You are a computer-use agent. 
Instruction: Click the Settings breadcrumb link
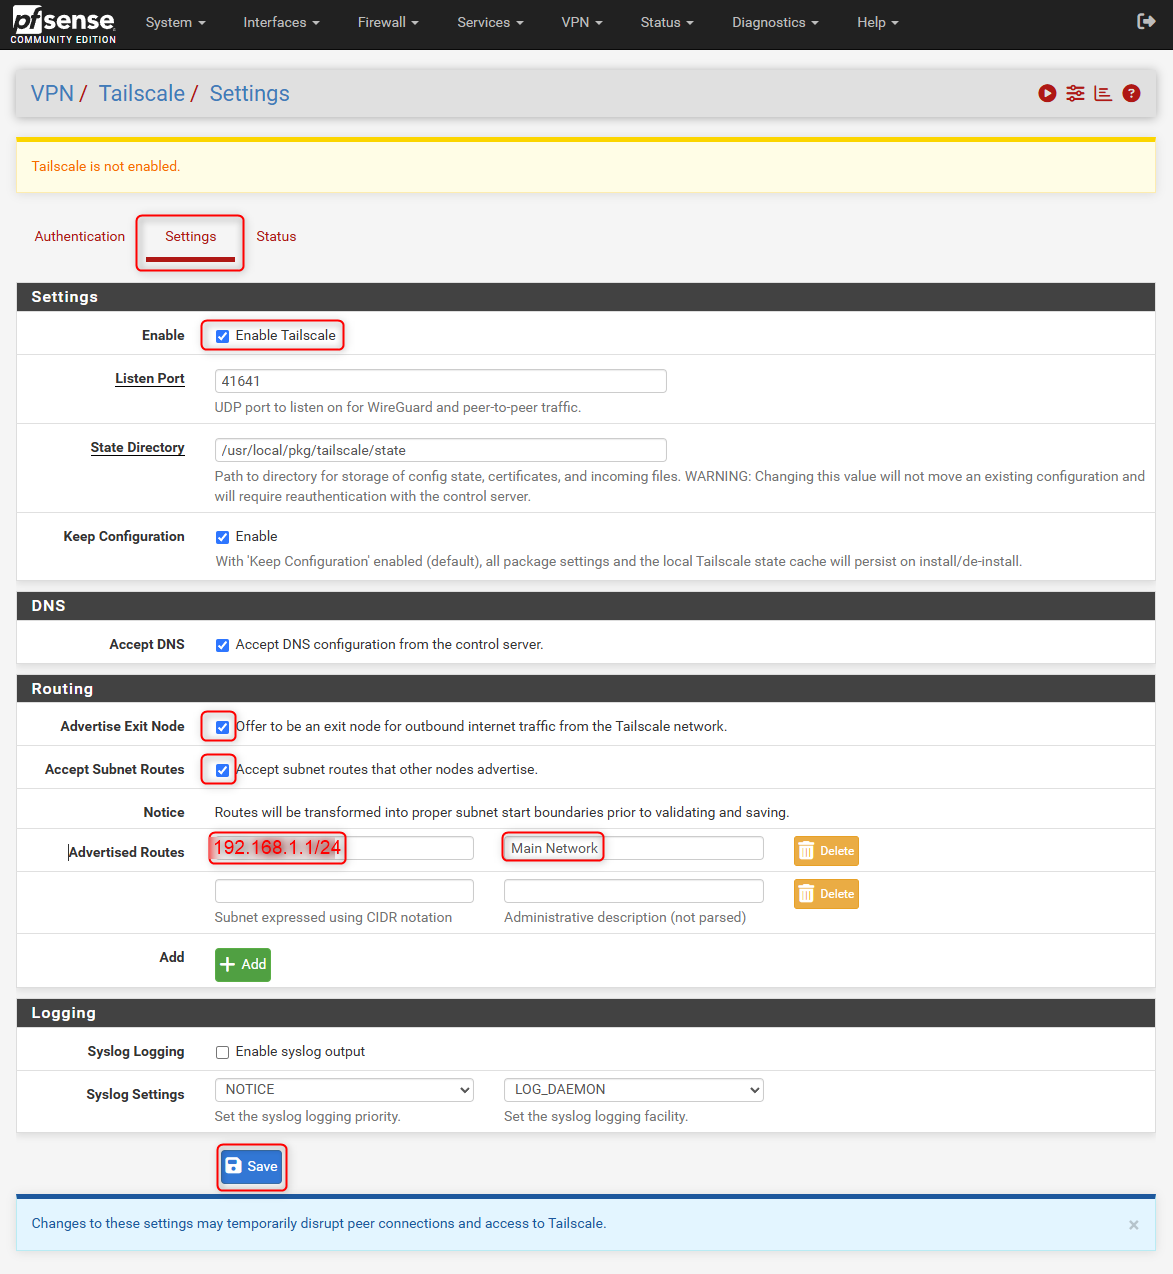pos(249,93)
